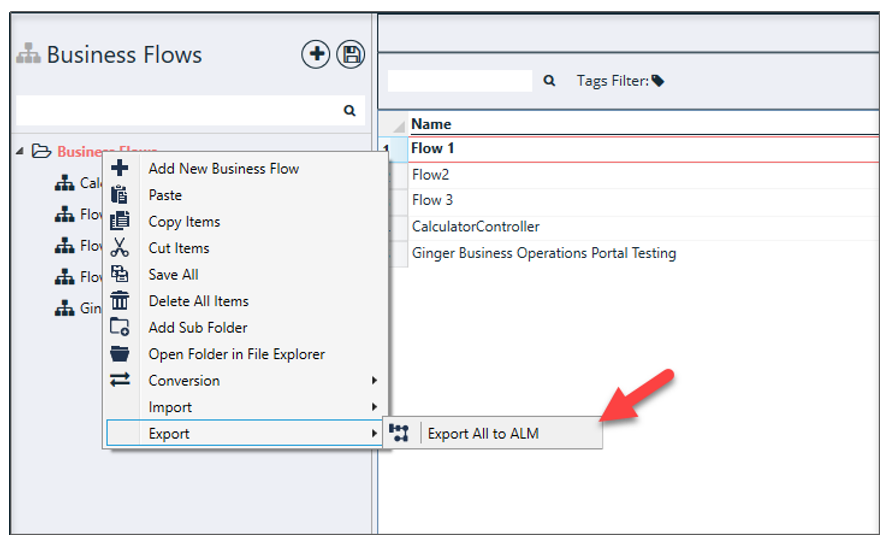Select Open Folder in File Explorer
Screen dimensions: 891x542
pos(236,354)
